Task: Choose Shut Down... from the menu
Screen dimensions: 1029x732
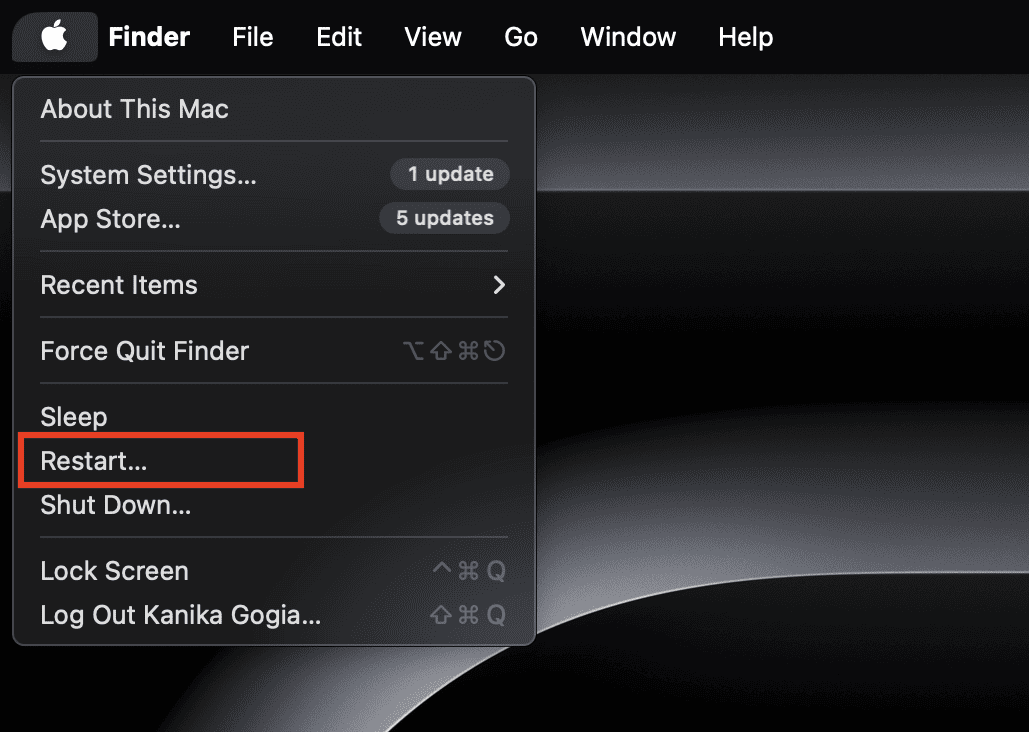Action: pyautogui.click(x=116, y=505)
